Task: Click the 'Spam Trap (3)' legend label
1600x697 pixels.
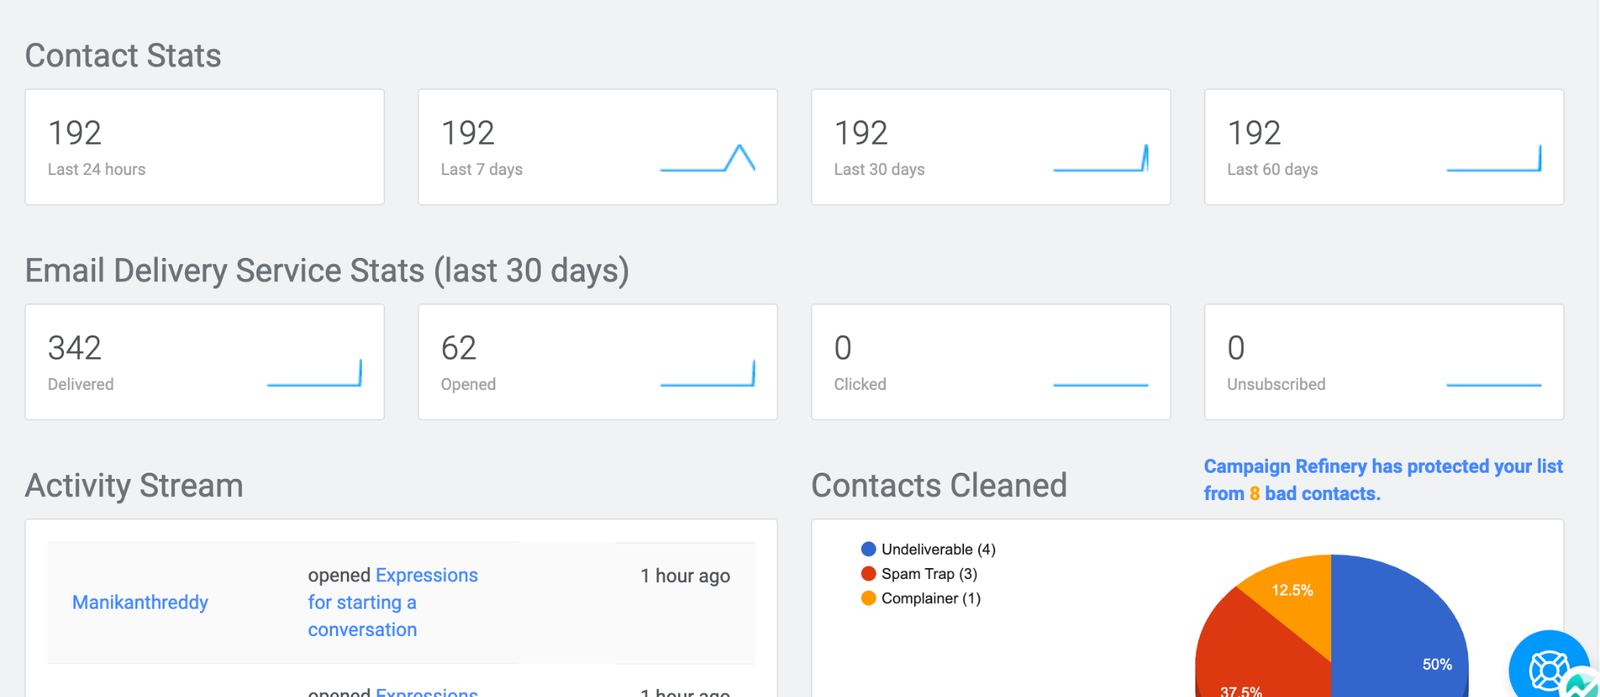Action: click(929, 573)
